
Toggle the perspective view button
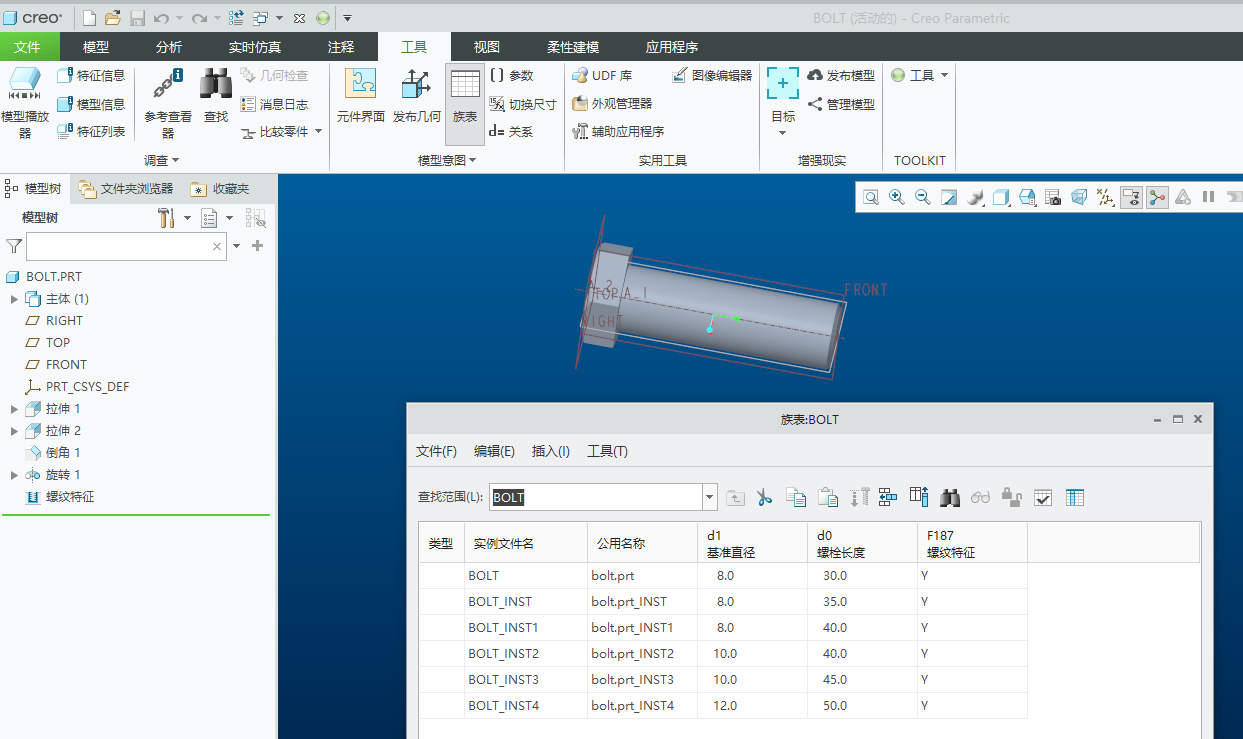click(x=1079, y=198)
